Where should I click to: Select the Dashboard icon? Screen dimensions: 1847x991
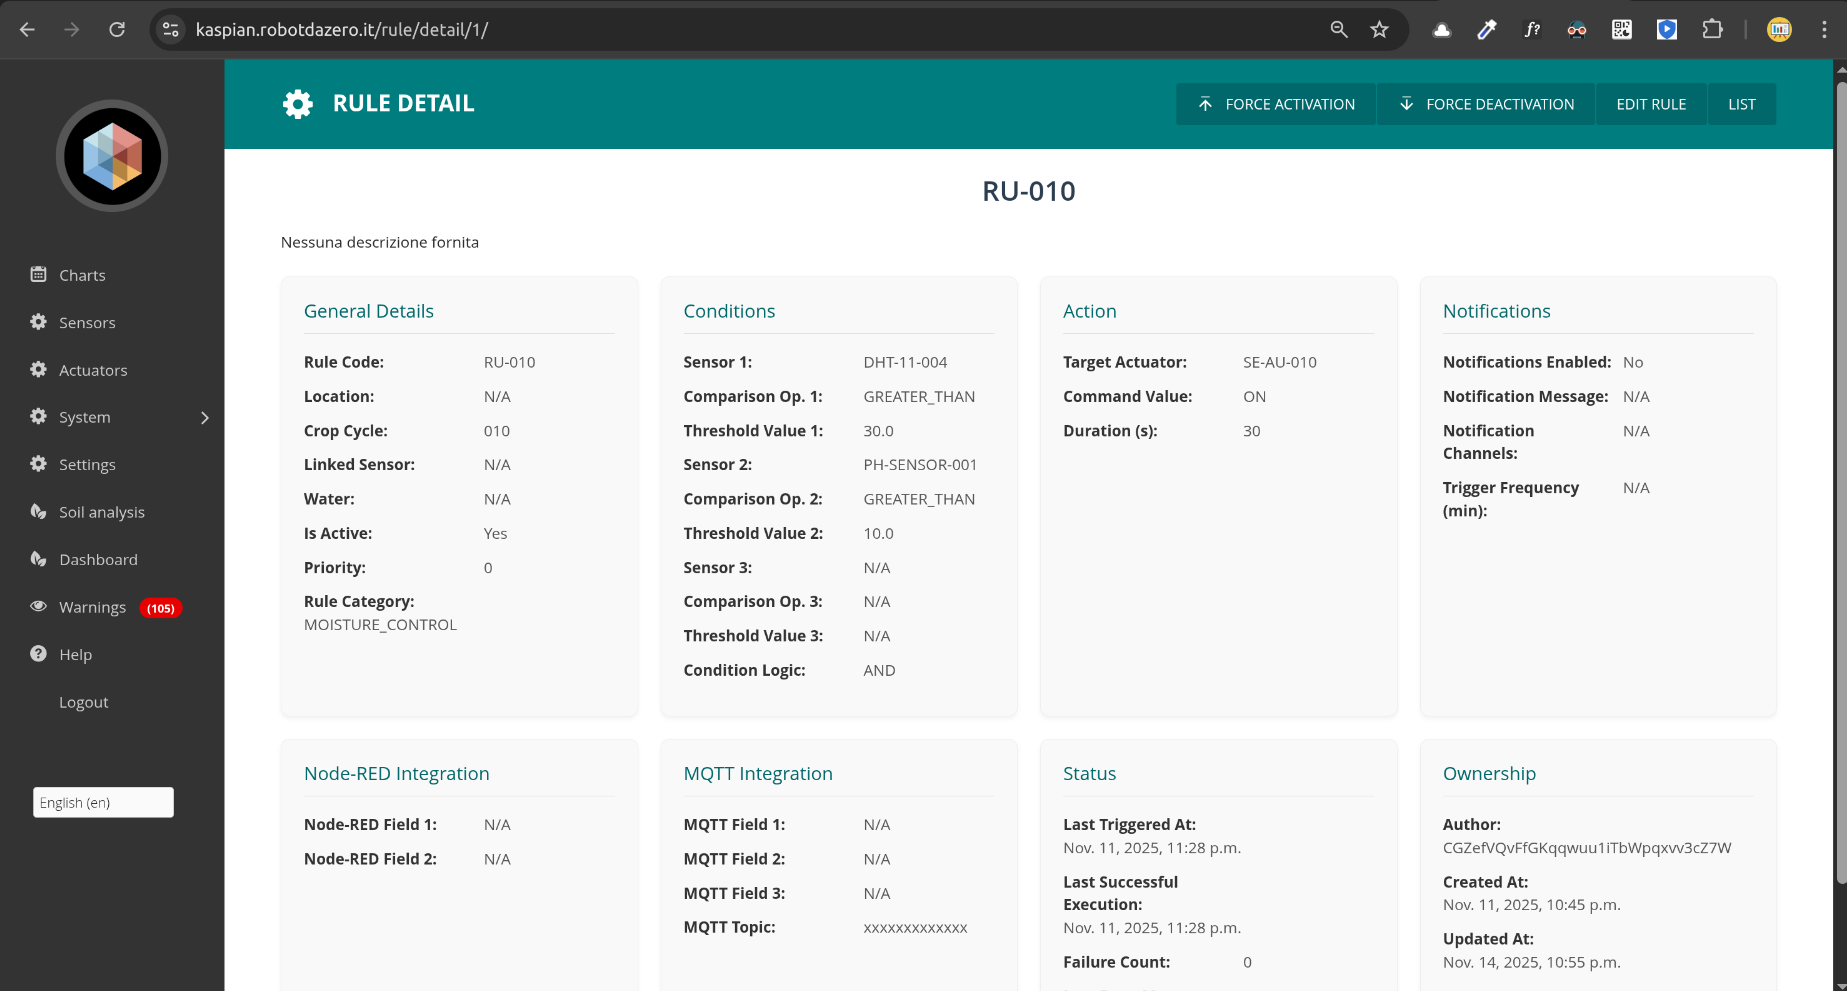tap(38, 559)
